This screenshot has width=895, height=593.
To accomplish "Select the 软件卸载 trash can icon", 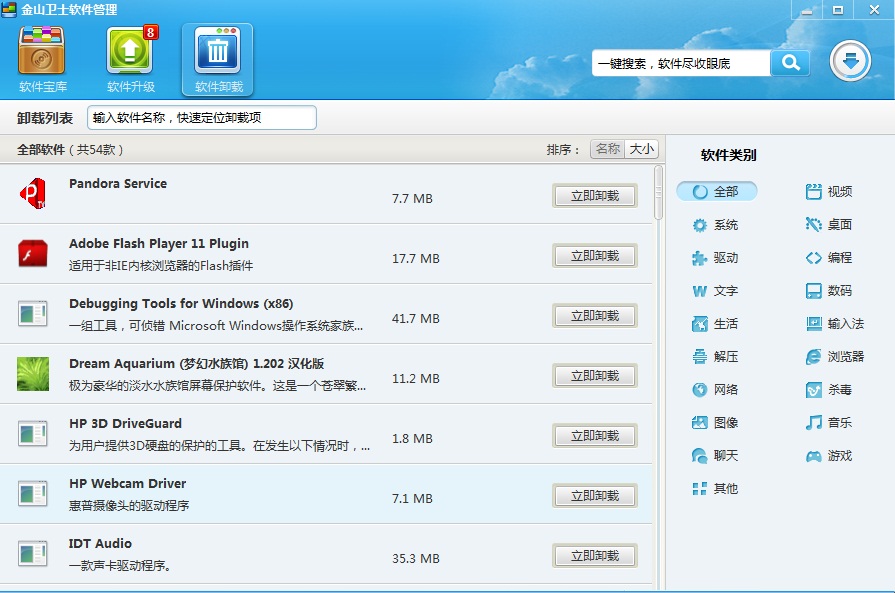I will coord(217,51).
